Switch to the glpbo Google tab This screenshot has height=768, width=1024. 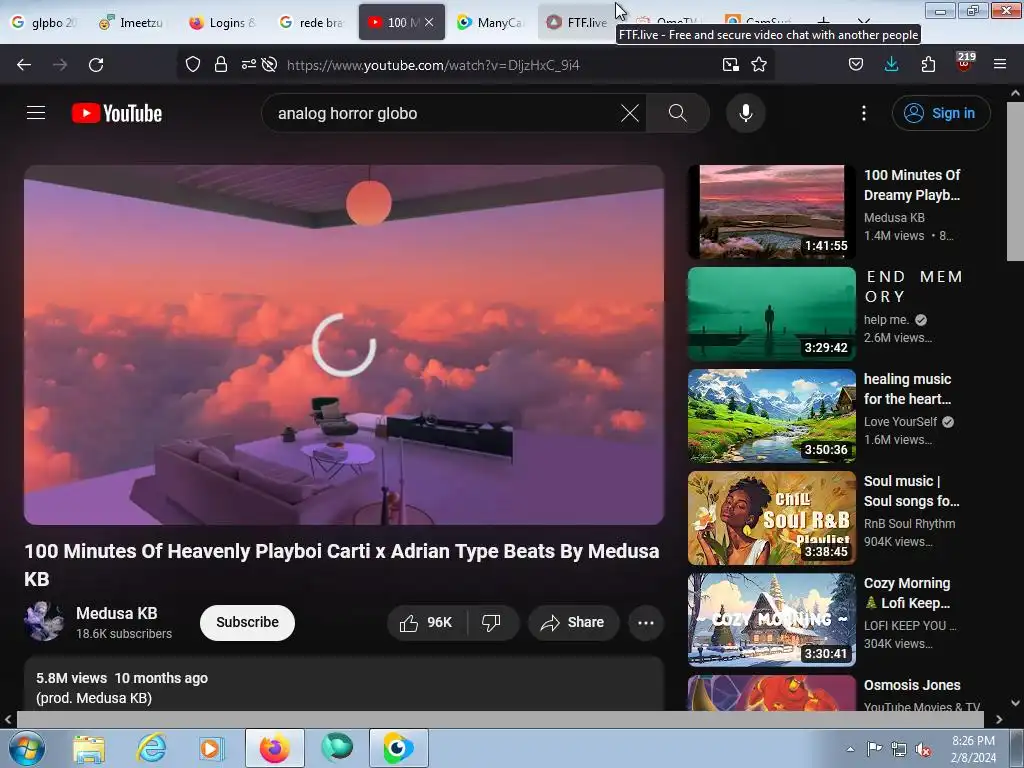pyautogui.click(x=44, y=22)
